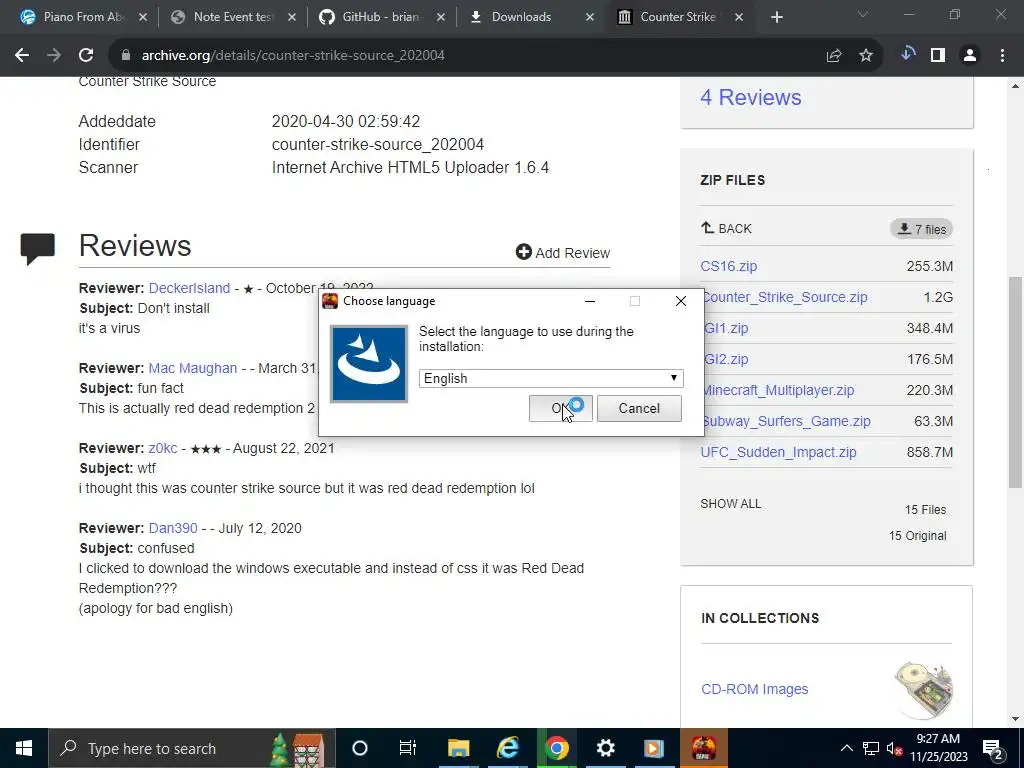Click the network icon in system tray
Screen dimensions: 1024x768
[x=871, y=748]
